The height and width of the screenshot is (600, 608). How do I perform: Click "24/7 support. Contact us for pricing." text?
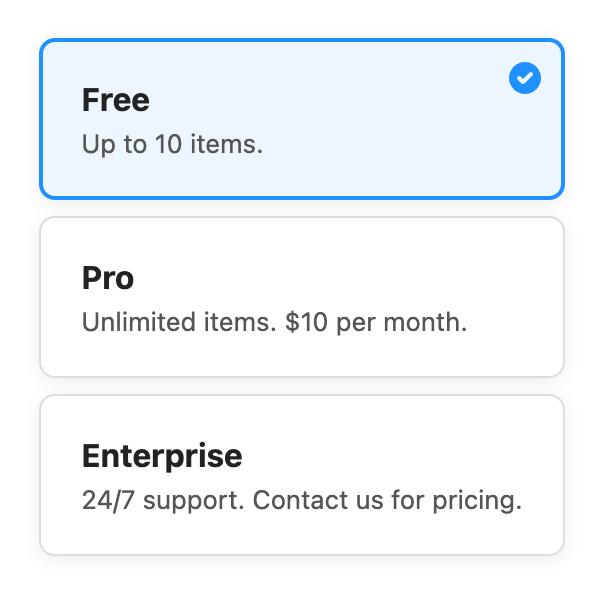tap(302, 500)
